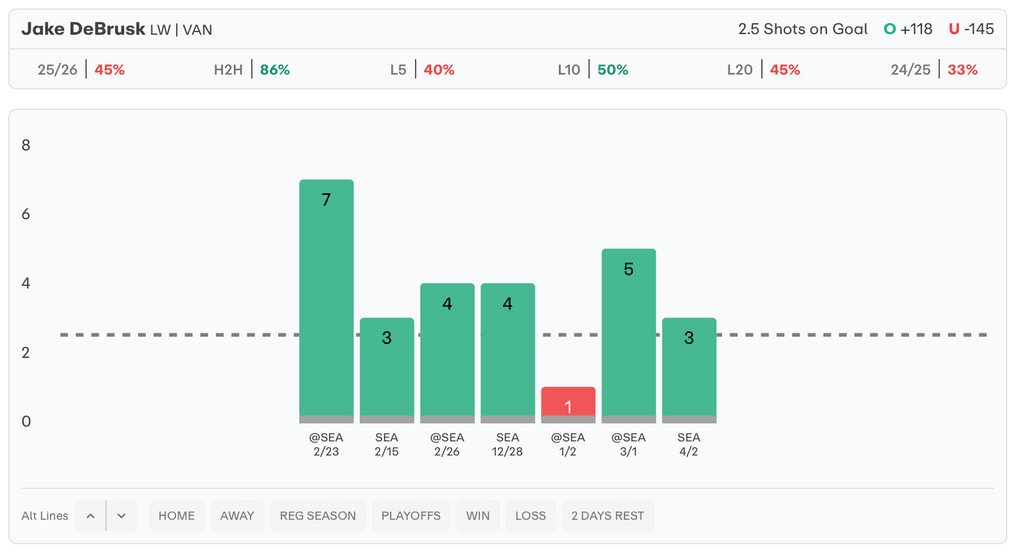Toggle the AWAY games filter
Screen dimensions: 1024x559
[x=237, y=516]
